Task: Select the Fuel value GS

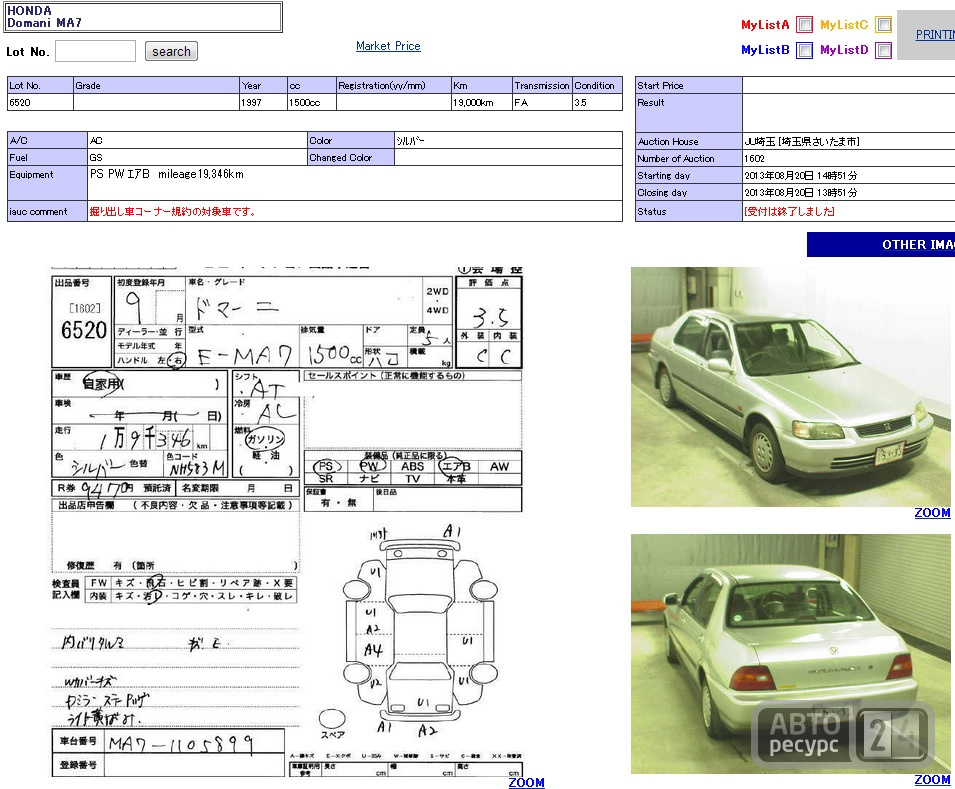Action: coord(96,157)
